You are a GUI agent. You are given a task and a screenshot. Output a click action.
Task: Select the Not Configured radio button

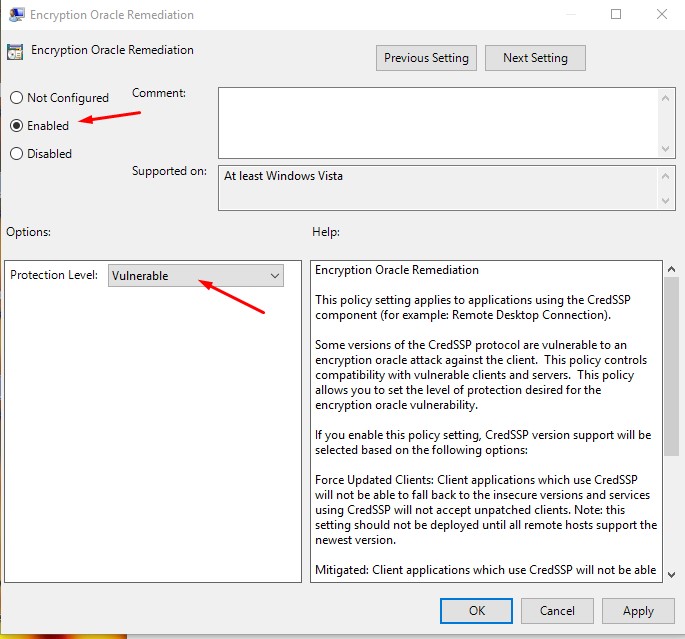(16, 98)
